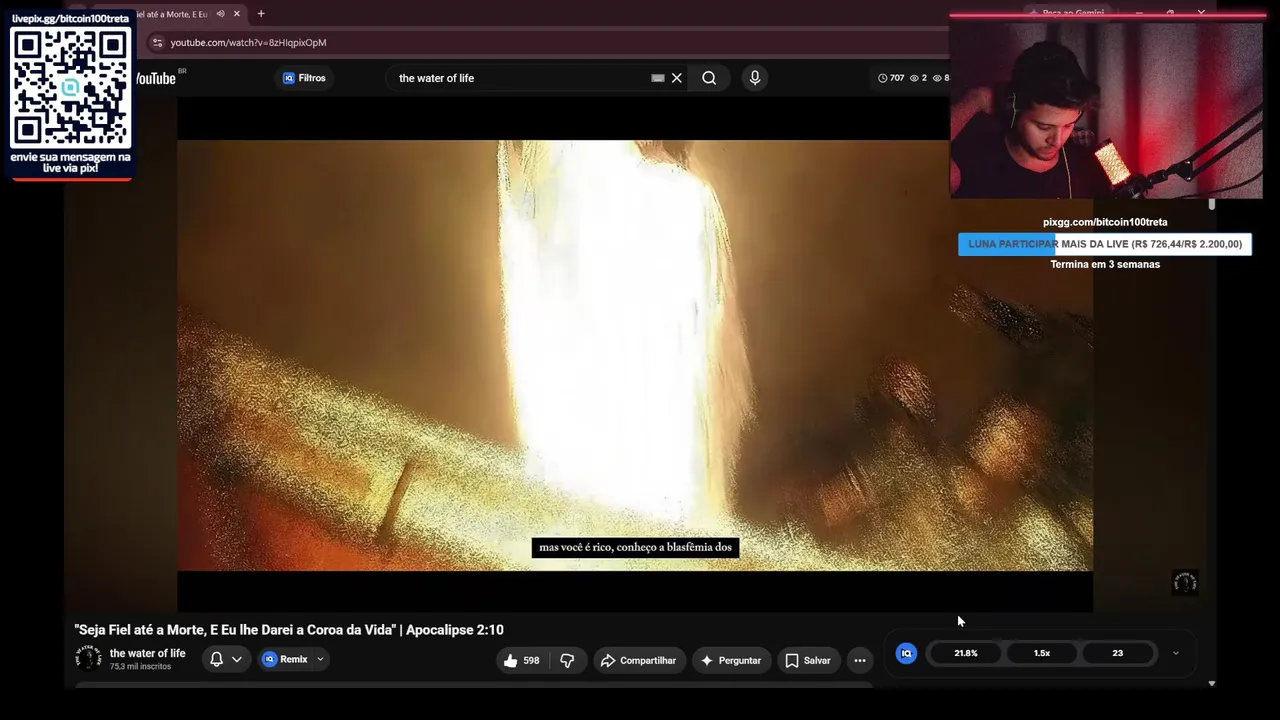The height and width of the screenshot is (720, 1280).
Task: Open the on-screen keyboard in search box
Action: [x=658, y=78]
